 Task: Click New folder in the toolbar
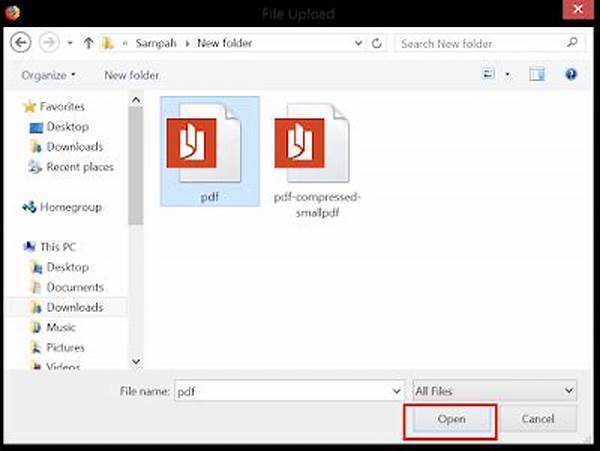(x=130, y=75)
